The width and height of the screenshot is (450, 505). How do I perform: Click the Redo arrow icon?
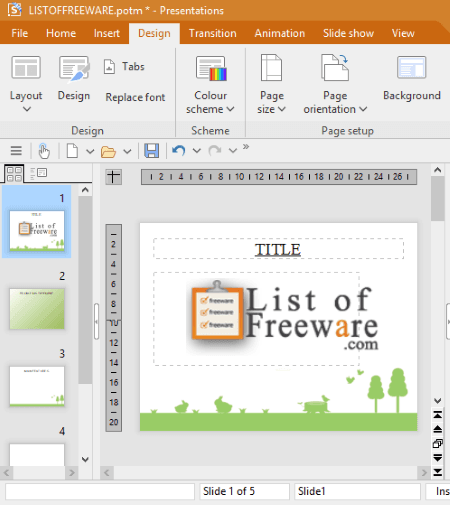215,151
